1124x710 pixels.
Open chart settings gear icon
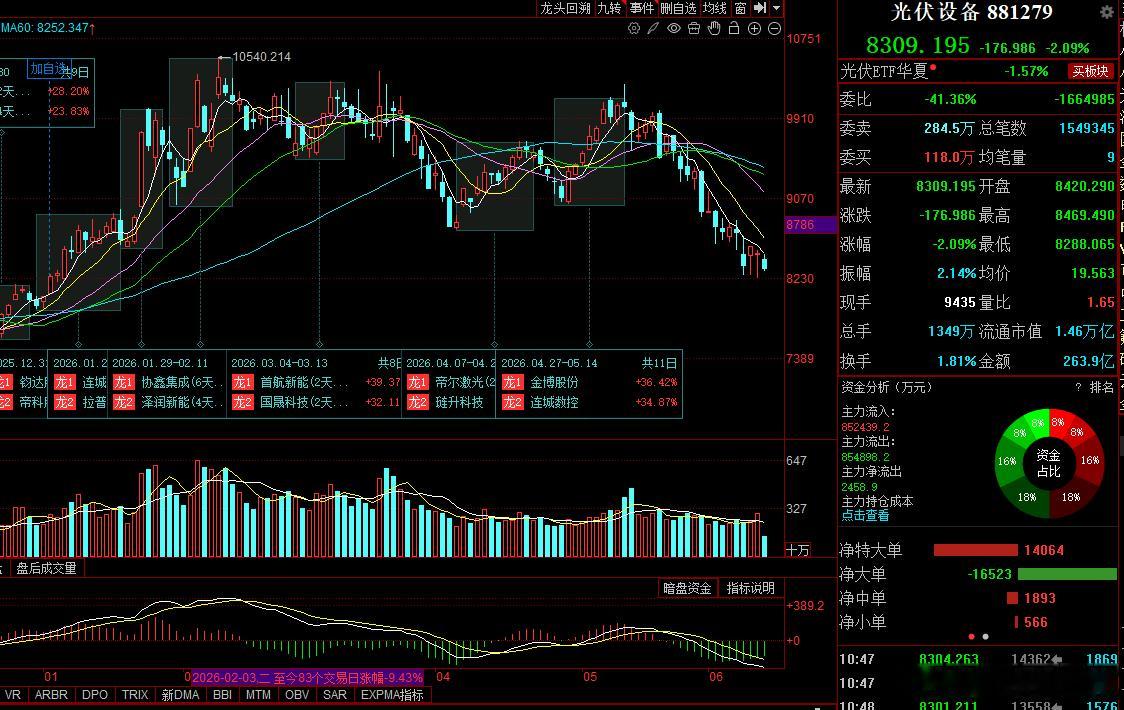pyautogui.click(x=634, y=28)
